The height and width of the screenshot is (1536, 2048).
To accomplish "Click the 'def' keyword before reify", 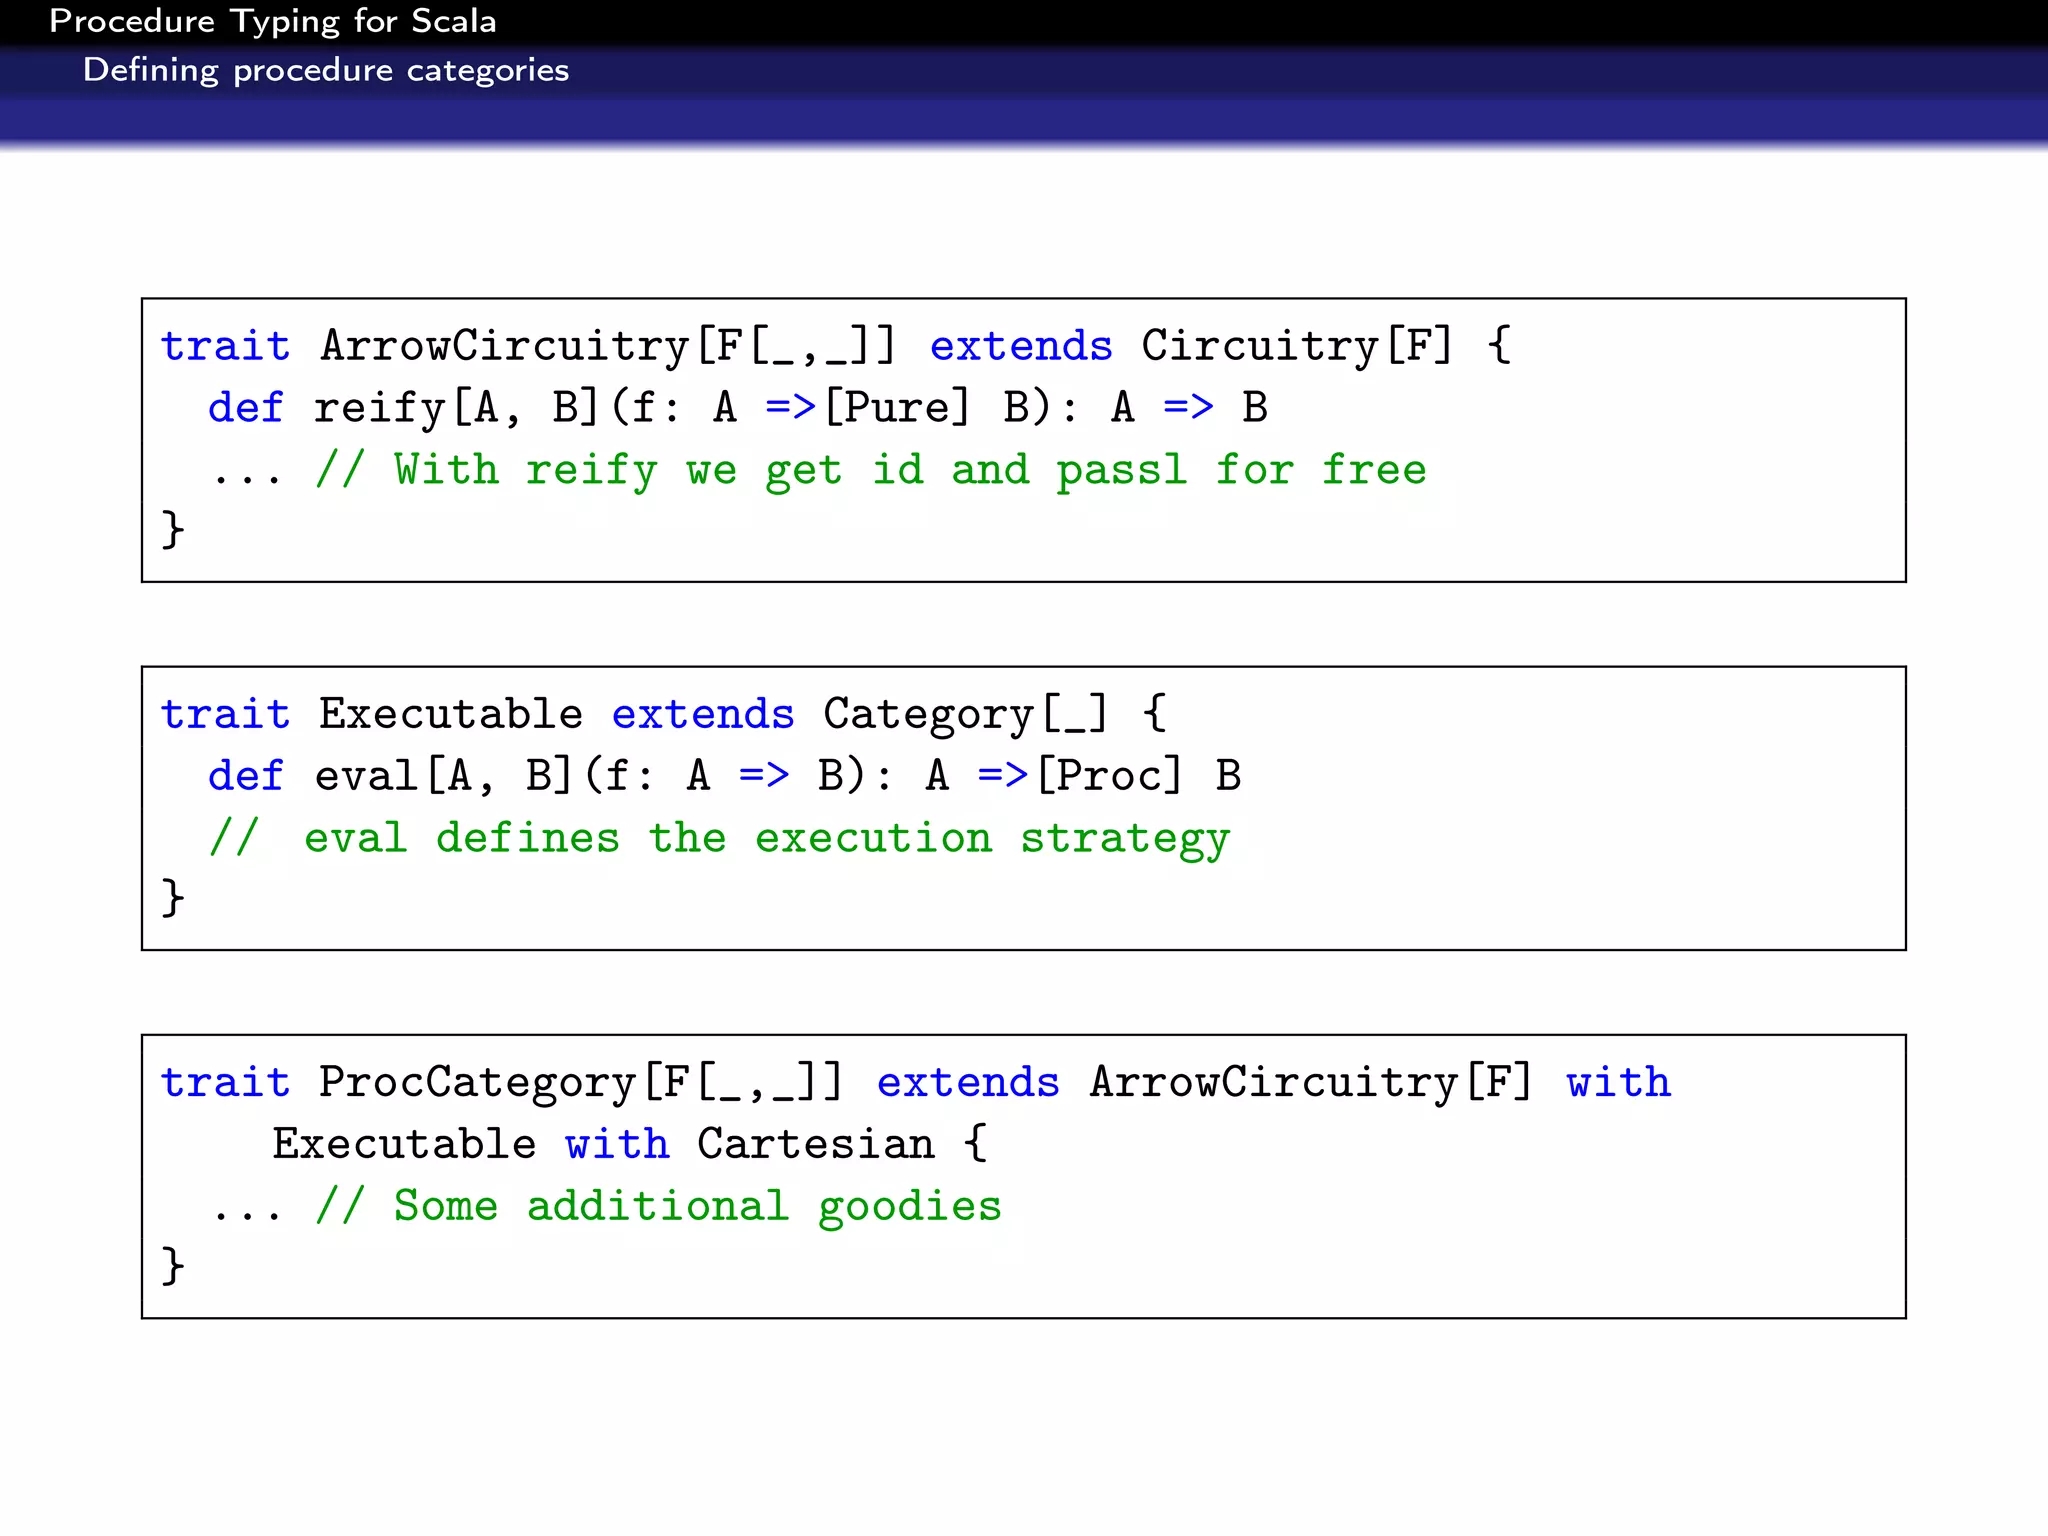I will tap(246, 408).
